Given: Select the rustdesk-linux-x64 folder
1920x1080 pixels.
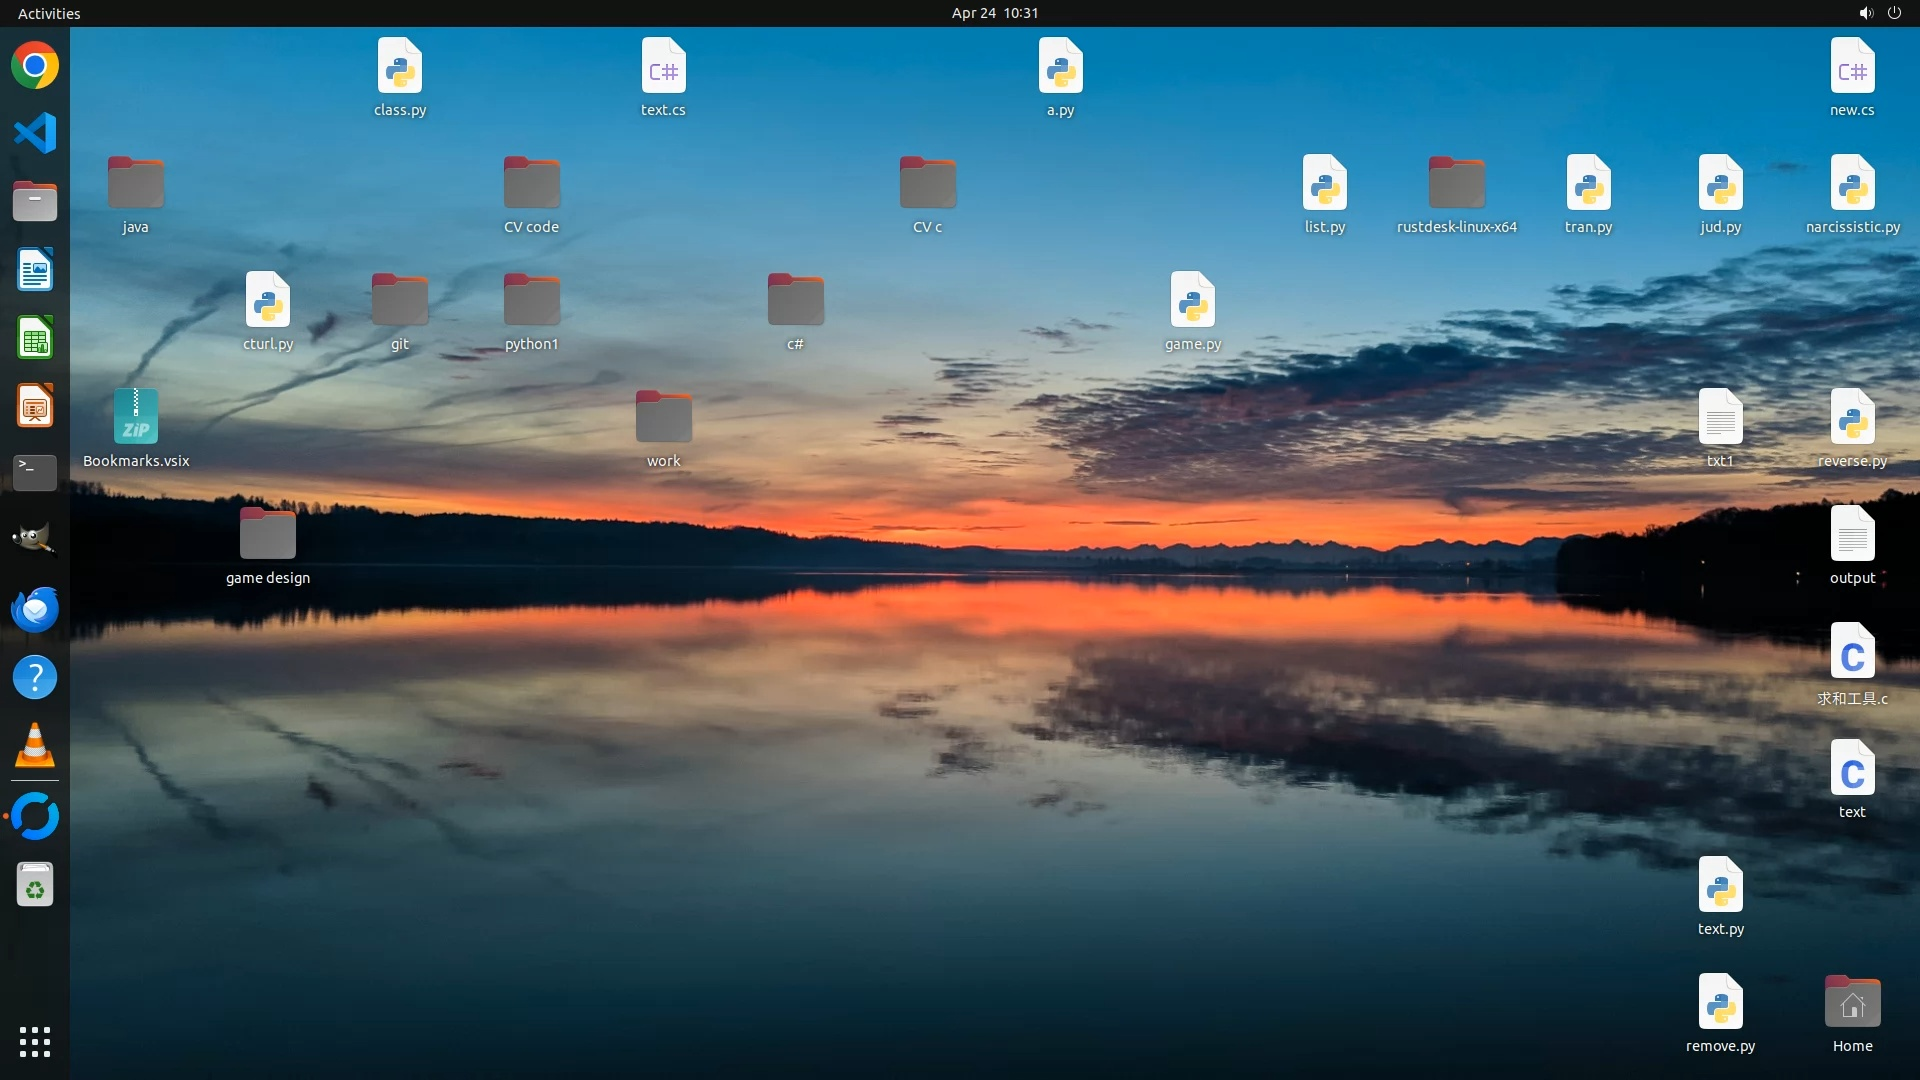Looking at the screenshot, I should (1456, 183).
